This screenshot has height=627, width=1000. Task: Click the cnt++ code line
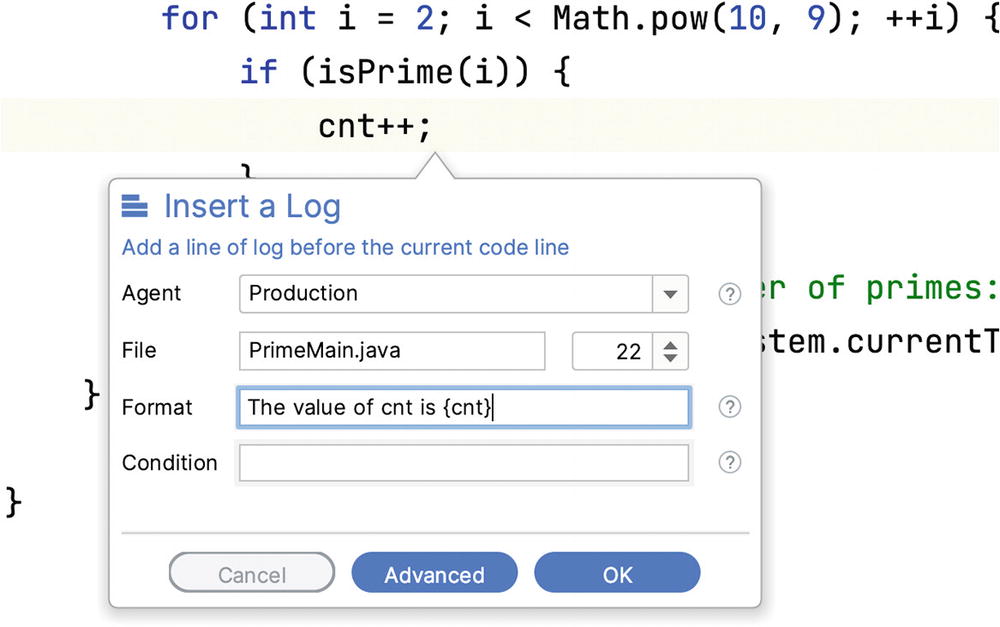375,126
